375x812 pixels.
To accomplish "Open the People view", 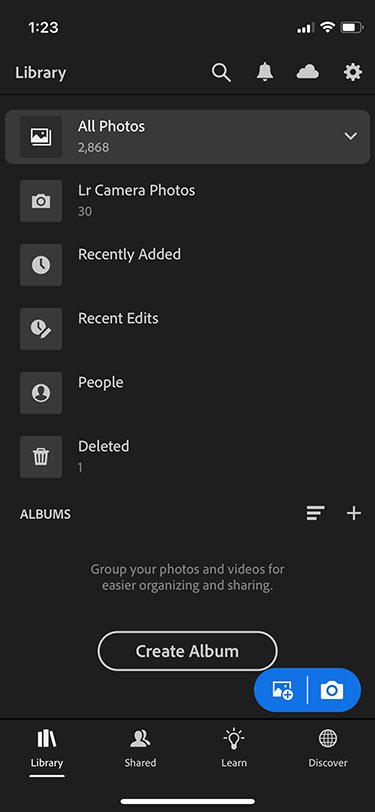I will coord(188,393).
